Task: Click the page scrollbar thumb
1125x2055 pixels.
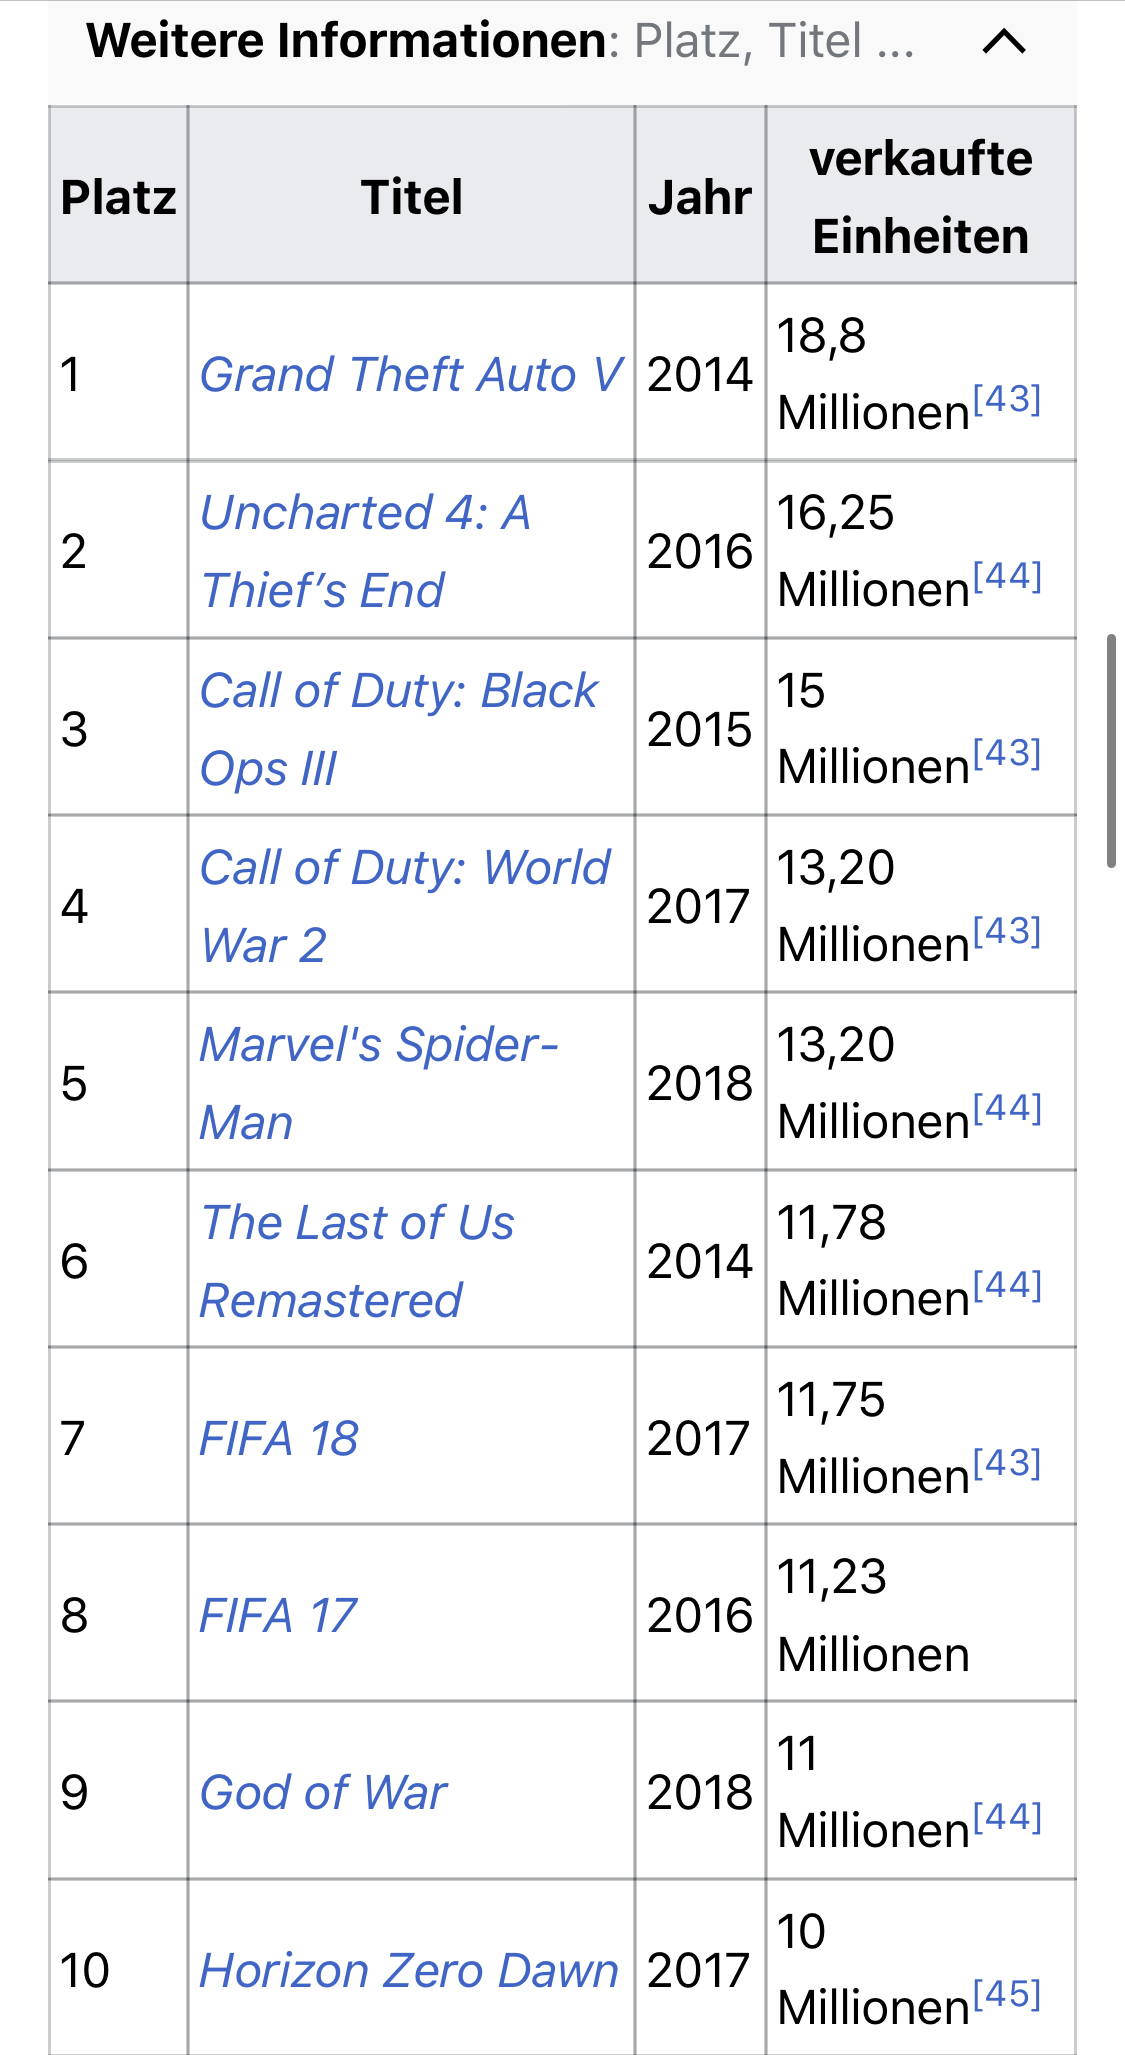Action: [1111, 750]
